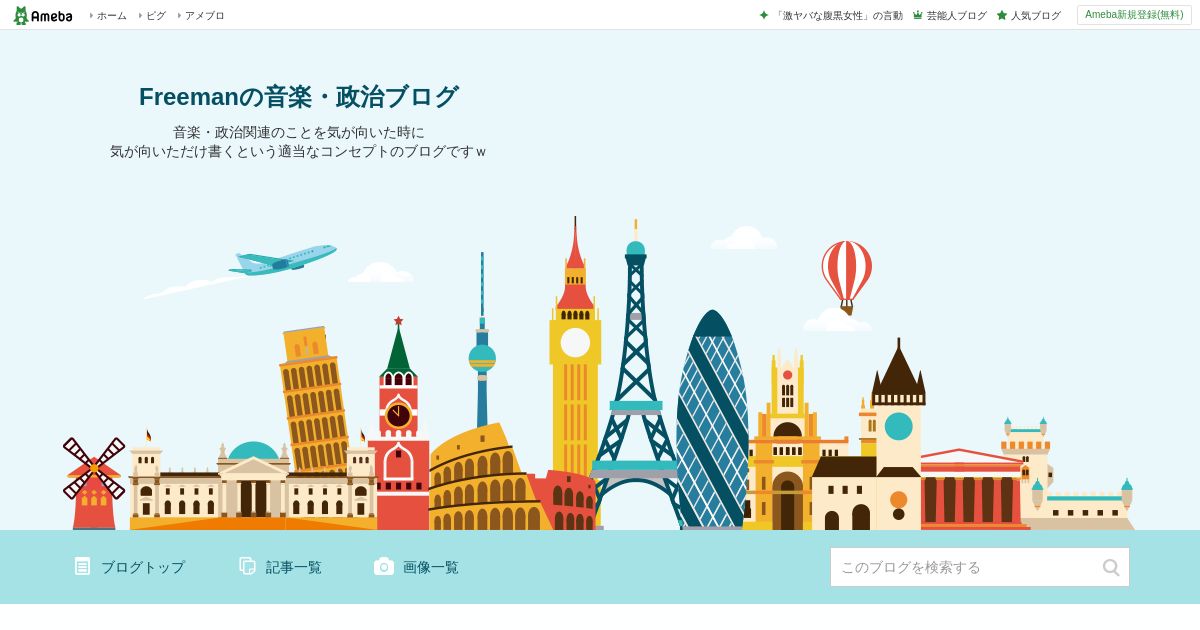Open the 「激ヤバな腹黒女性」の言動 link
1200x630 pixels.
(x=838, y=15)
